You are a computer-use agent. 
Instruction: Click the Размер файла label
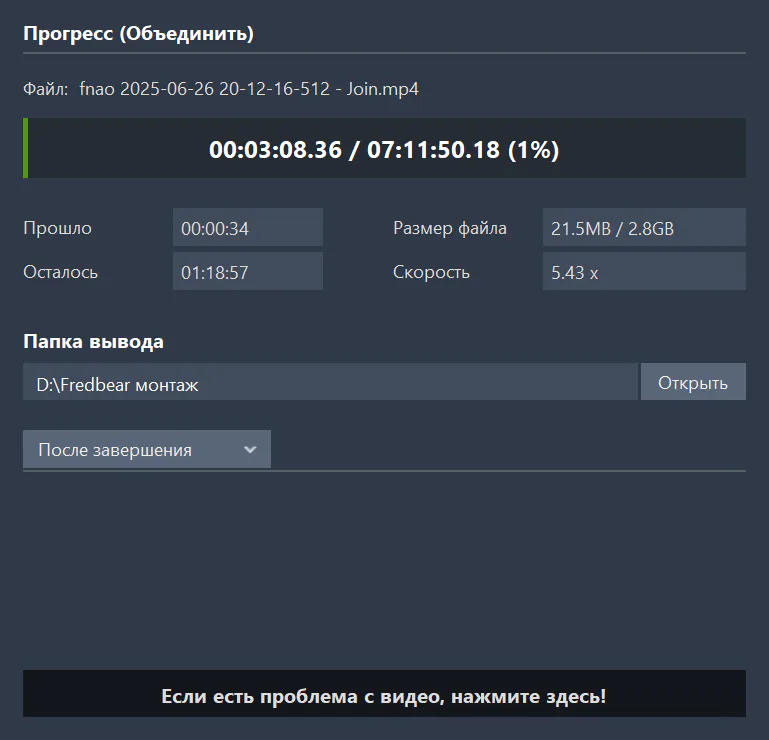pos(450,229)
